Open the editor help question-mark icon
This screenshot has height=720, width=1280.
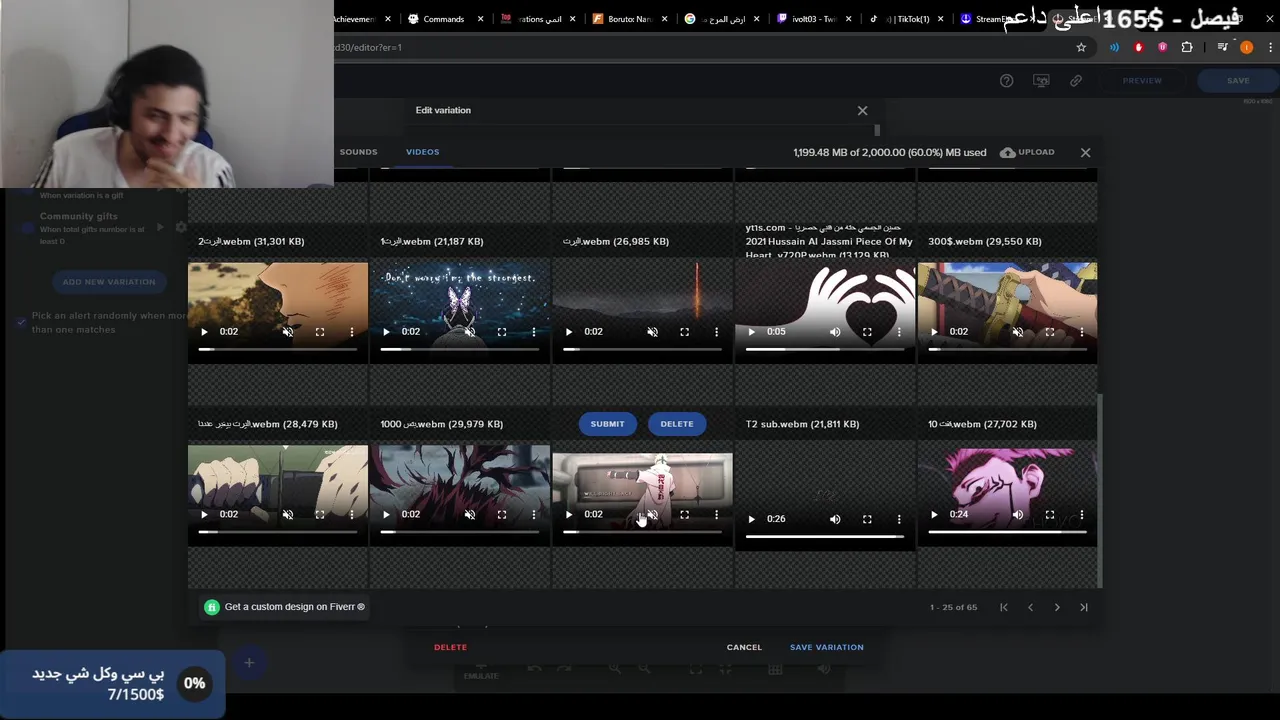pos(1007,81)
